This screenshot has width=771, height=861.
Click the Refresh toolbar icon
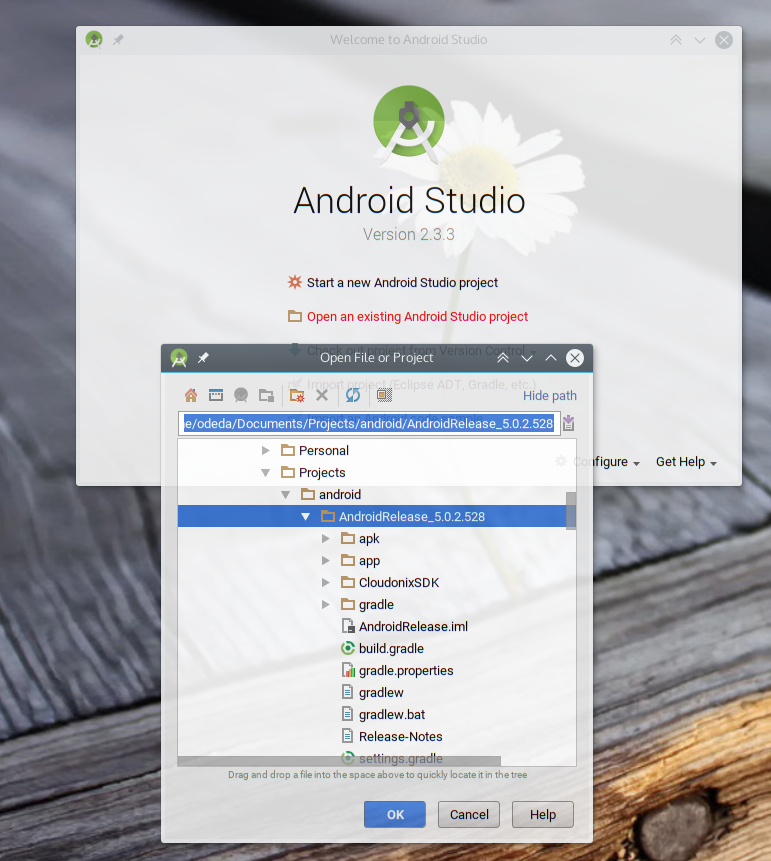tap(353, 395)
